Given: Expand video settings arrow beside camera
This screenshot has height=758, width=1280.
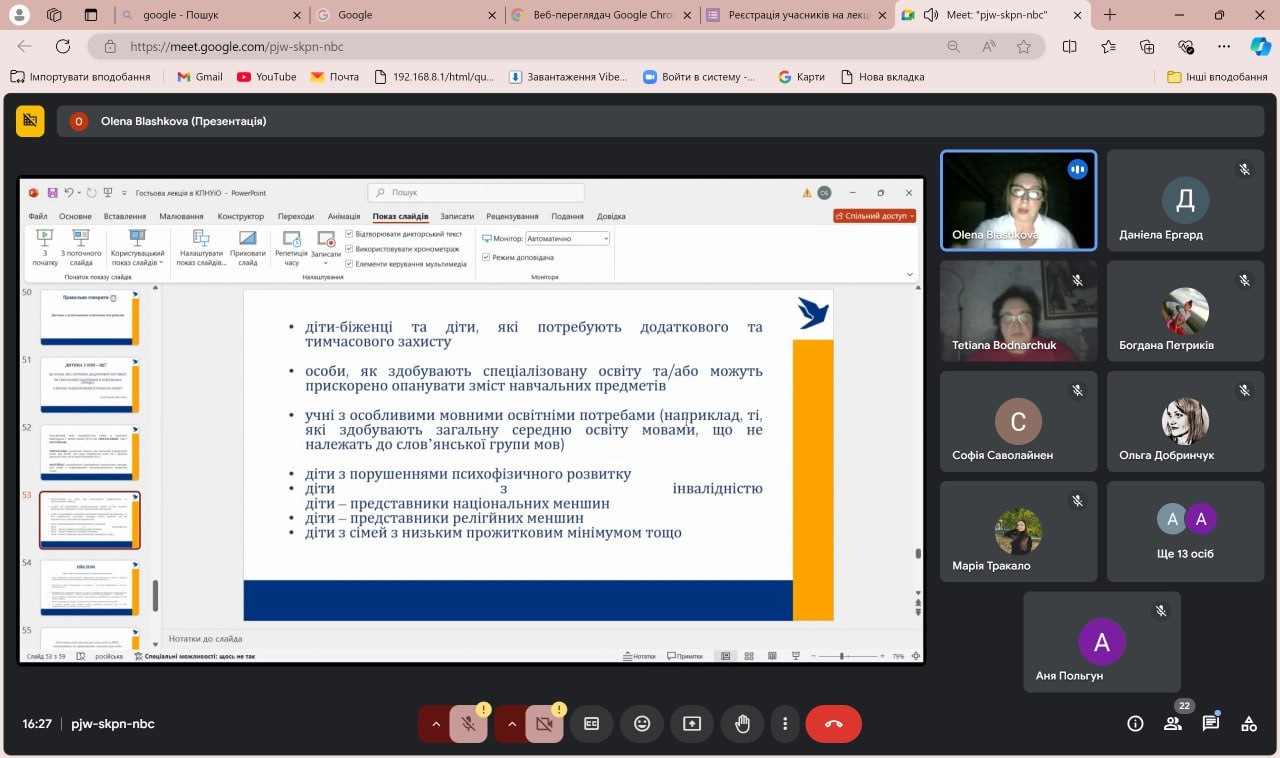Looking at the screenshot, I should click(511, 724).
